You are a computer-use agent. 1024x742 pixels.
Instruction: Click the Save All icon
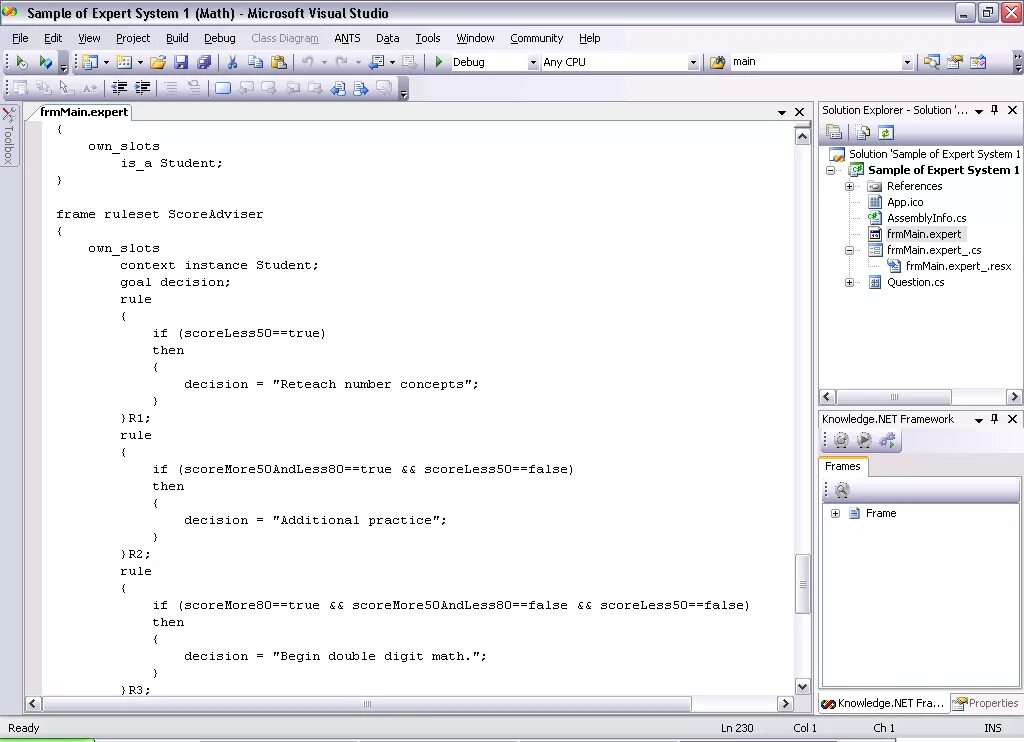pyautogui.click(x=204, y=62)
